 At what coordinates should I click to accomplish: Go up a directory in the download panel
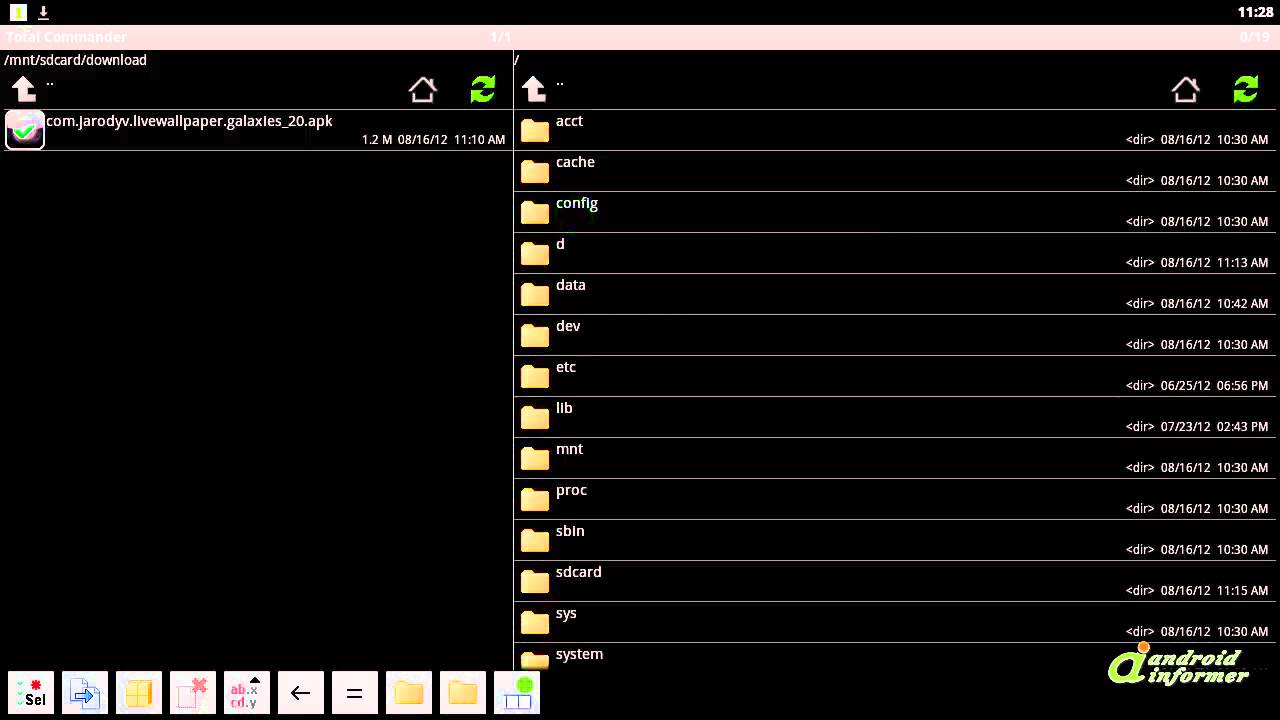point(24,89)
